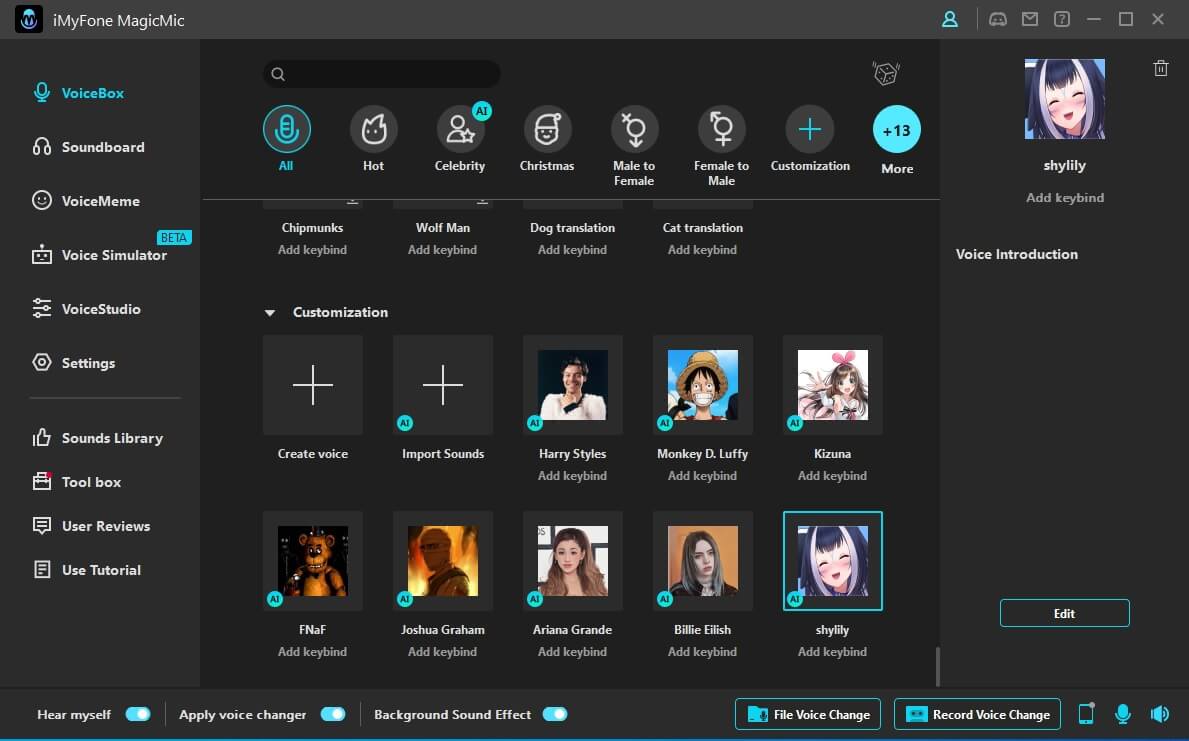
Task: Add keybind for Cat translation voice
Action: point(702,250)
